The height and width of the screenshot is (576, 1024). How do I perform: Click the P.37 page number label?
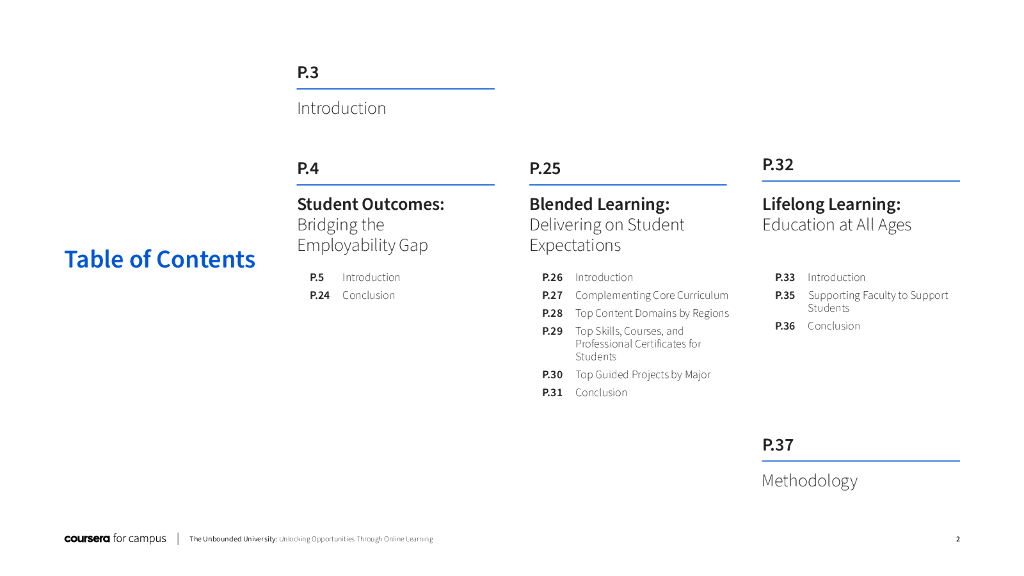[777, 445]
